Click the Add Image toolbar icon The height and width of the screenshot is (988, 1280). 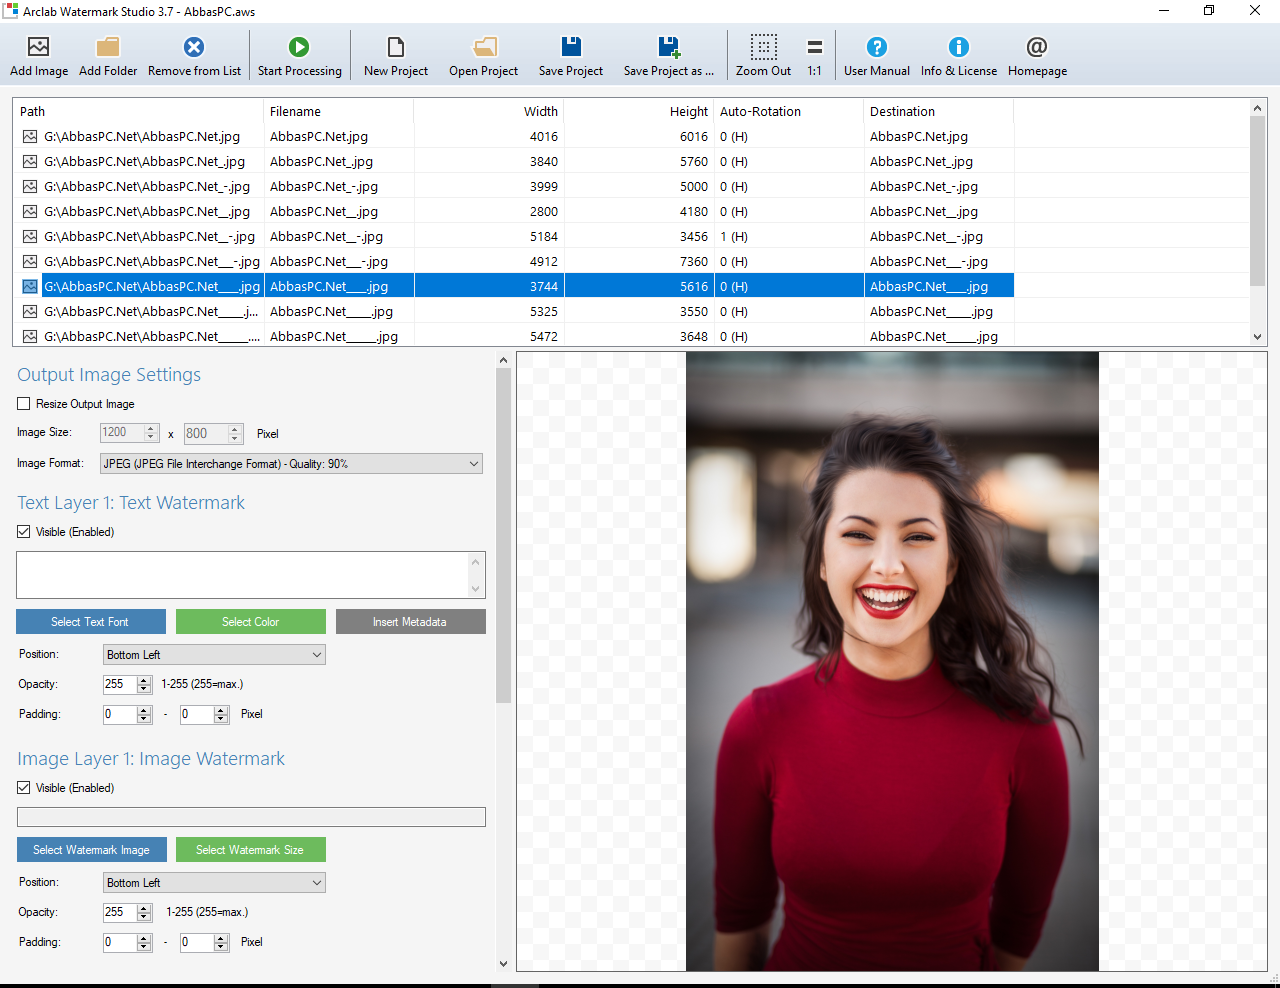pyautogui.click(x=39, y=47)
